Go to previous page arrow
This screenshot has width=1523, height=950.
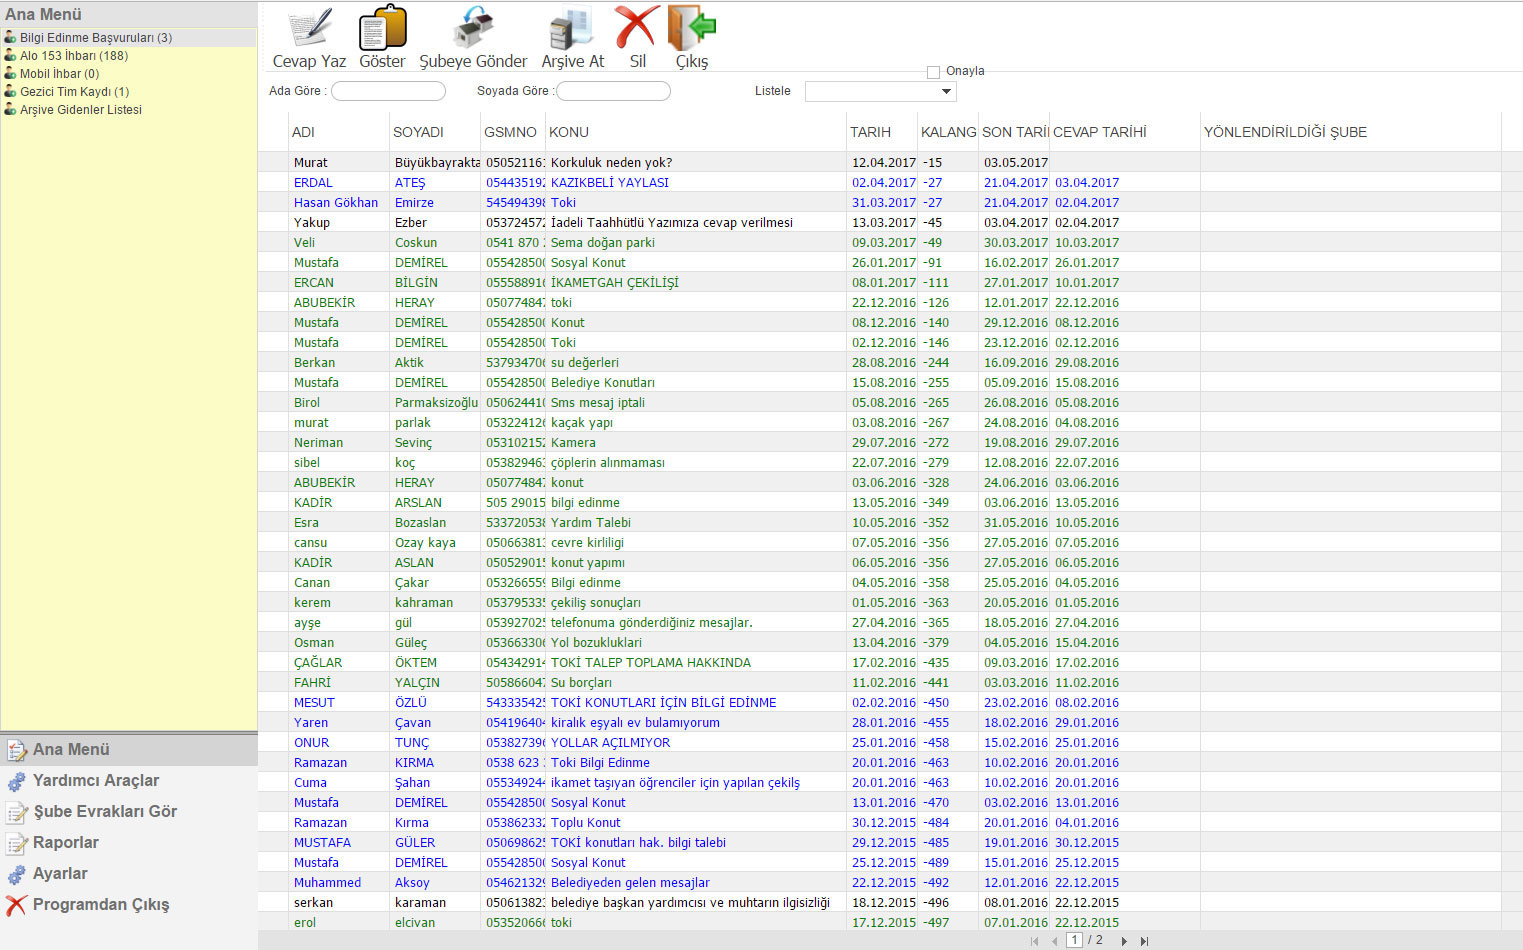[1054, 941]
